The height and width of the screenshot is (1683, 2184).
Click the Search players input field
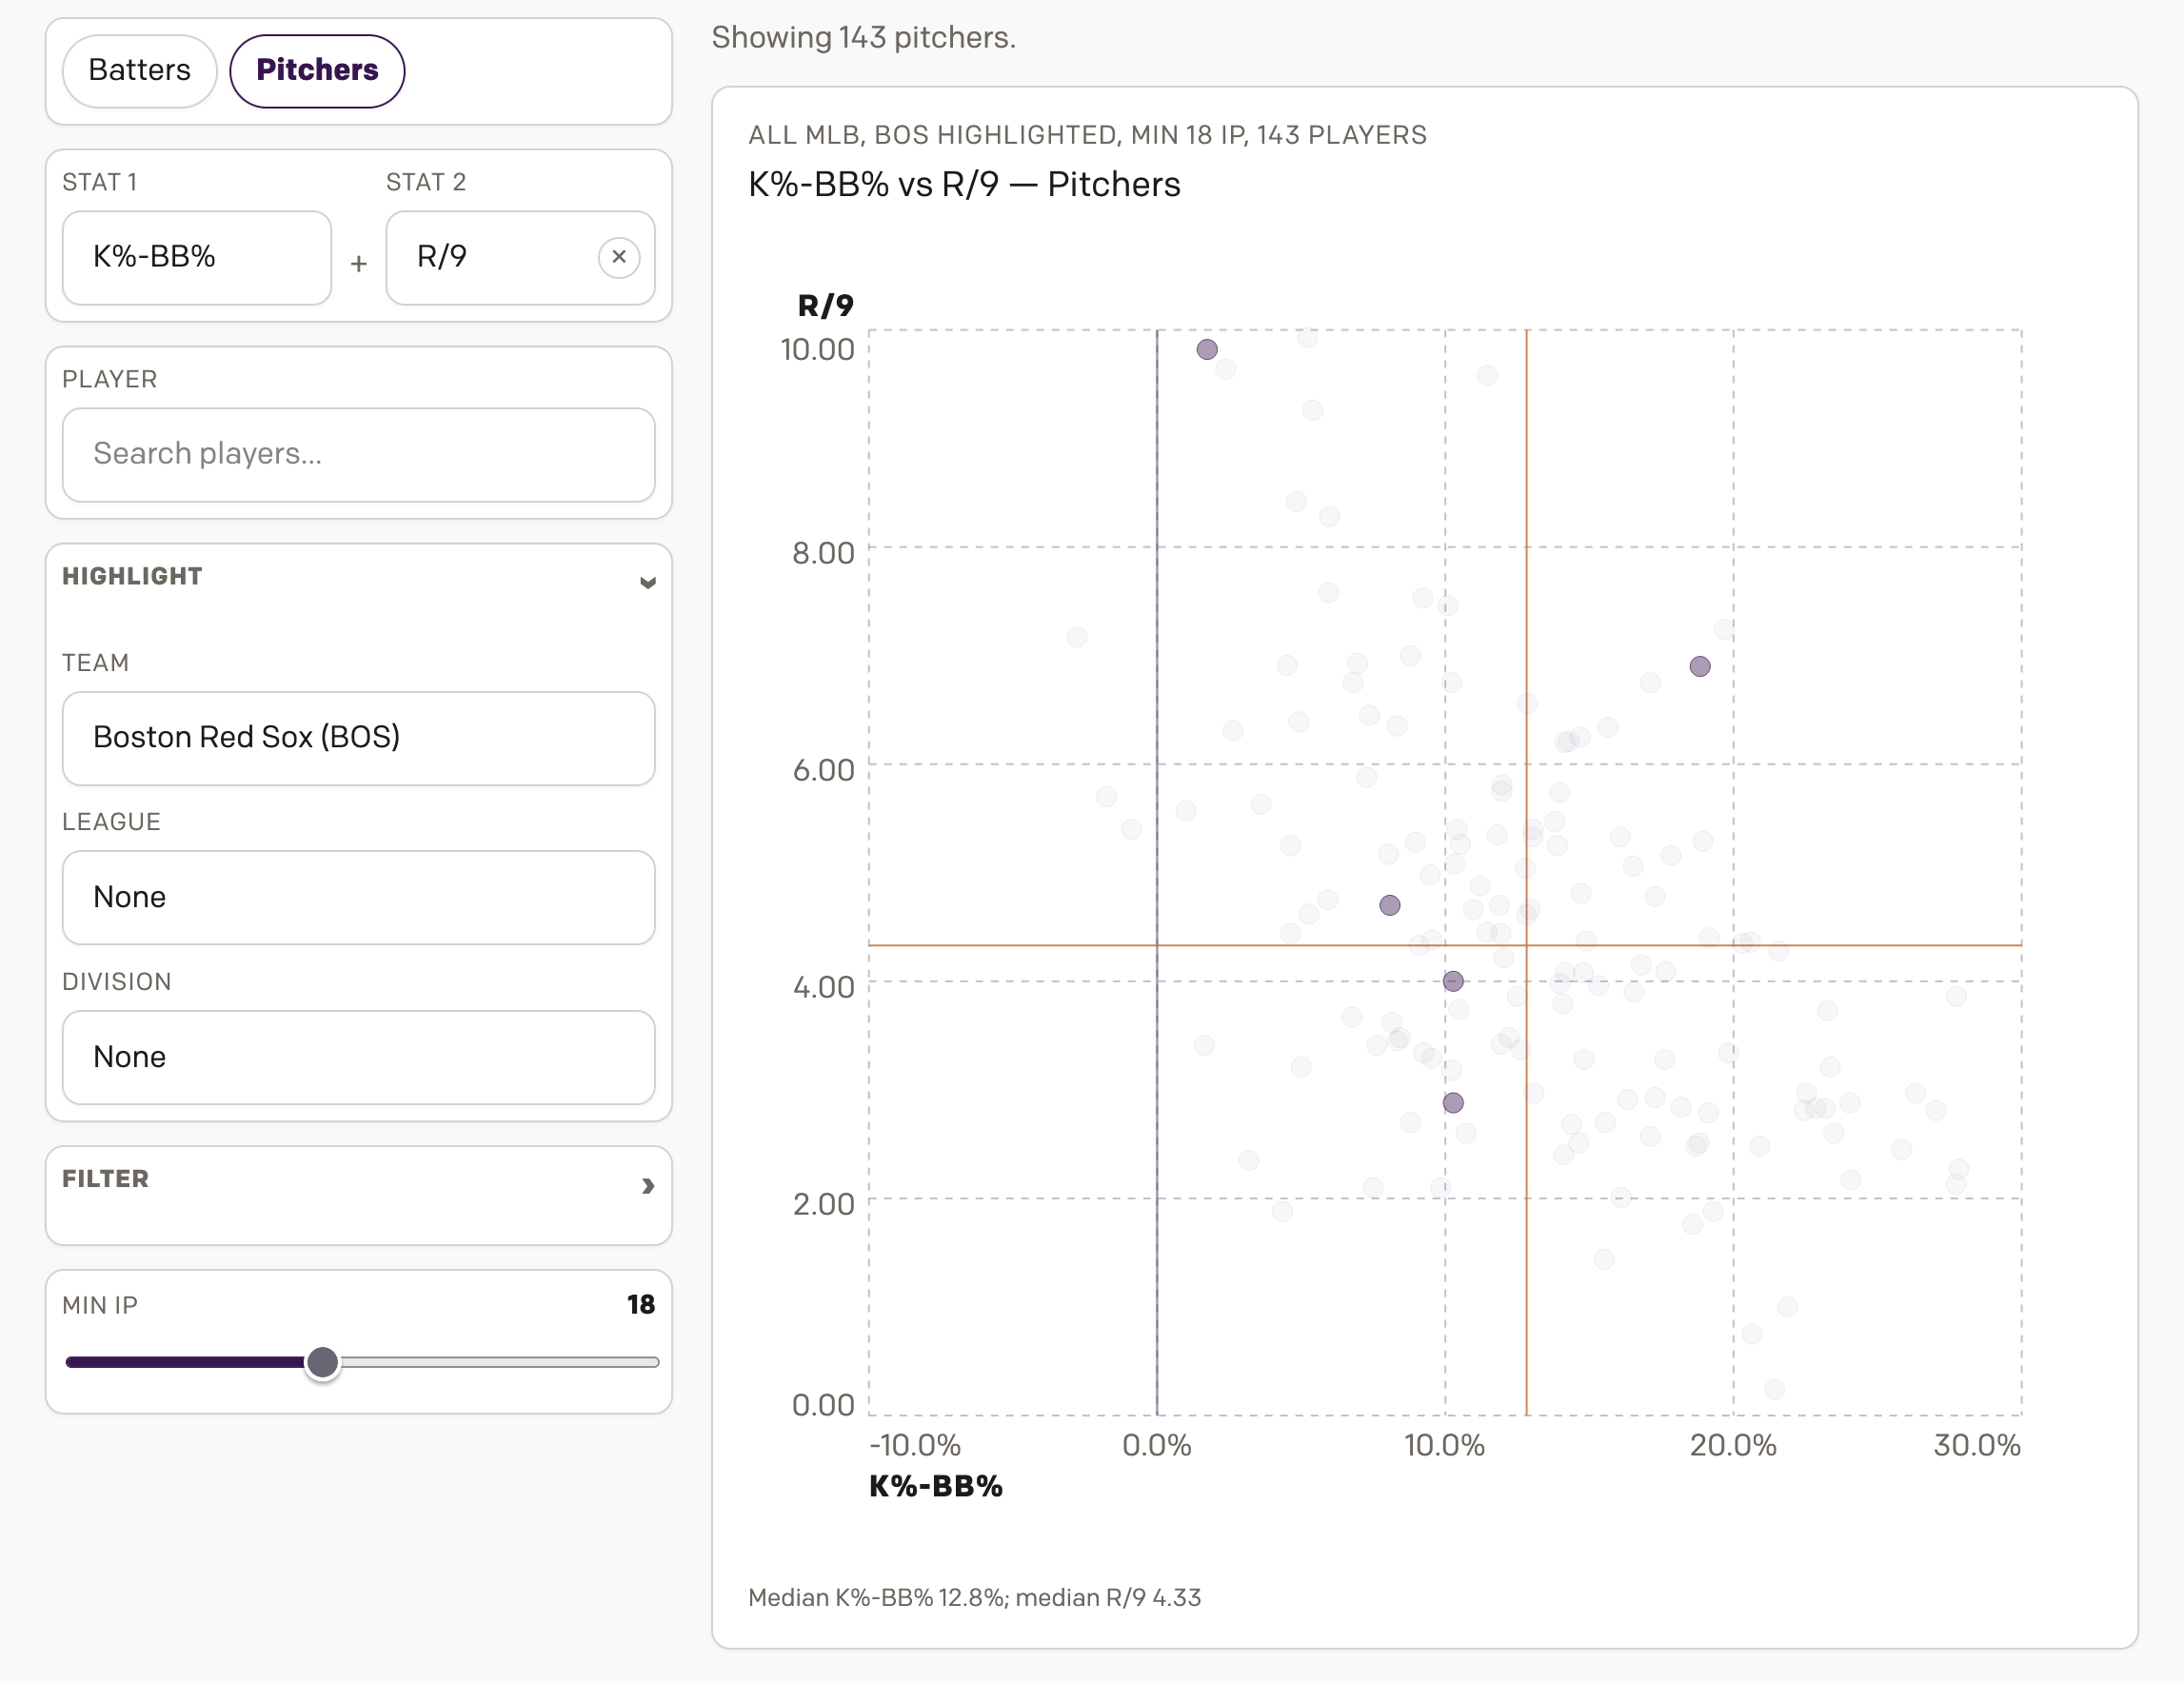click(358, 454)
